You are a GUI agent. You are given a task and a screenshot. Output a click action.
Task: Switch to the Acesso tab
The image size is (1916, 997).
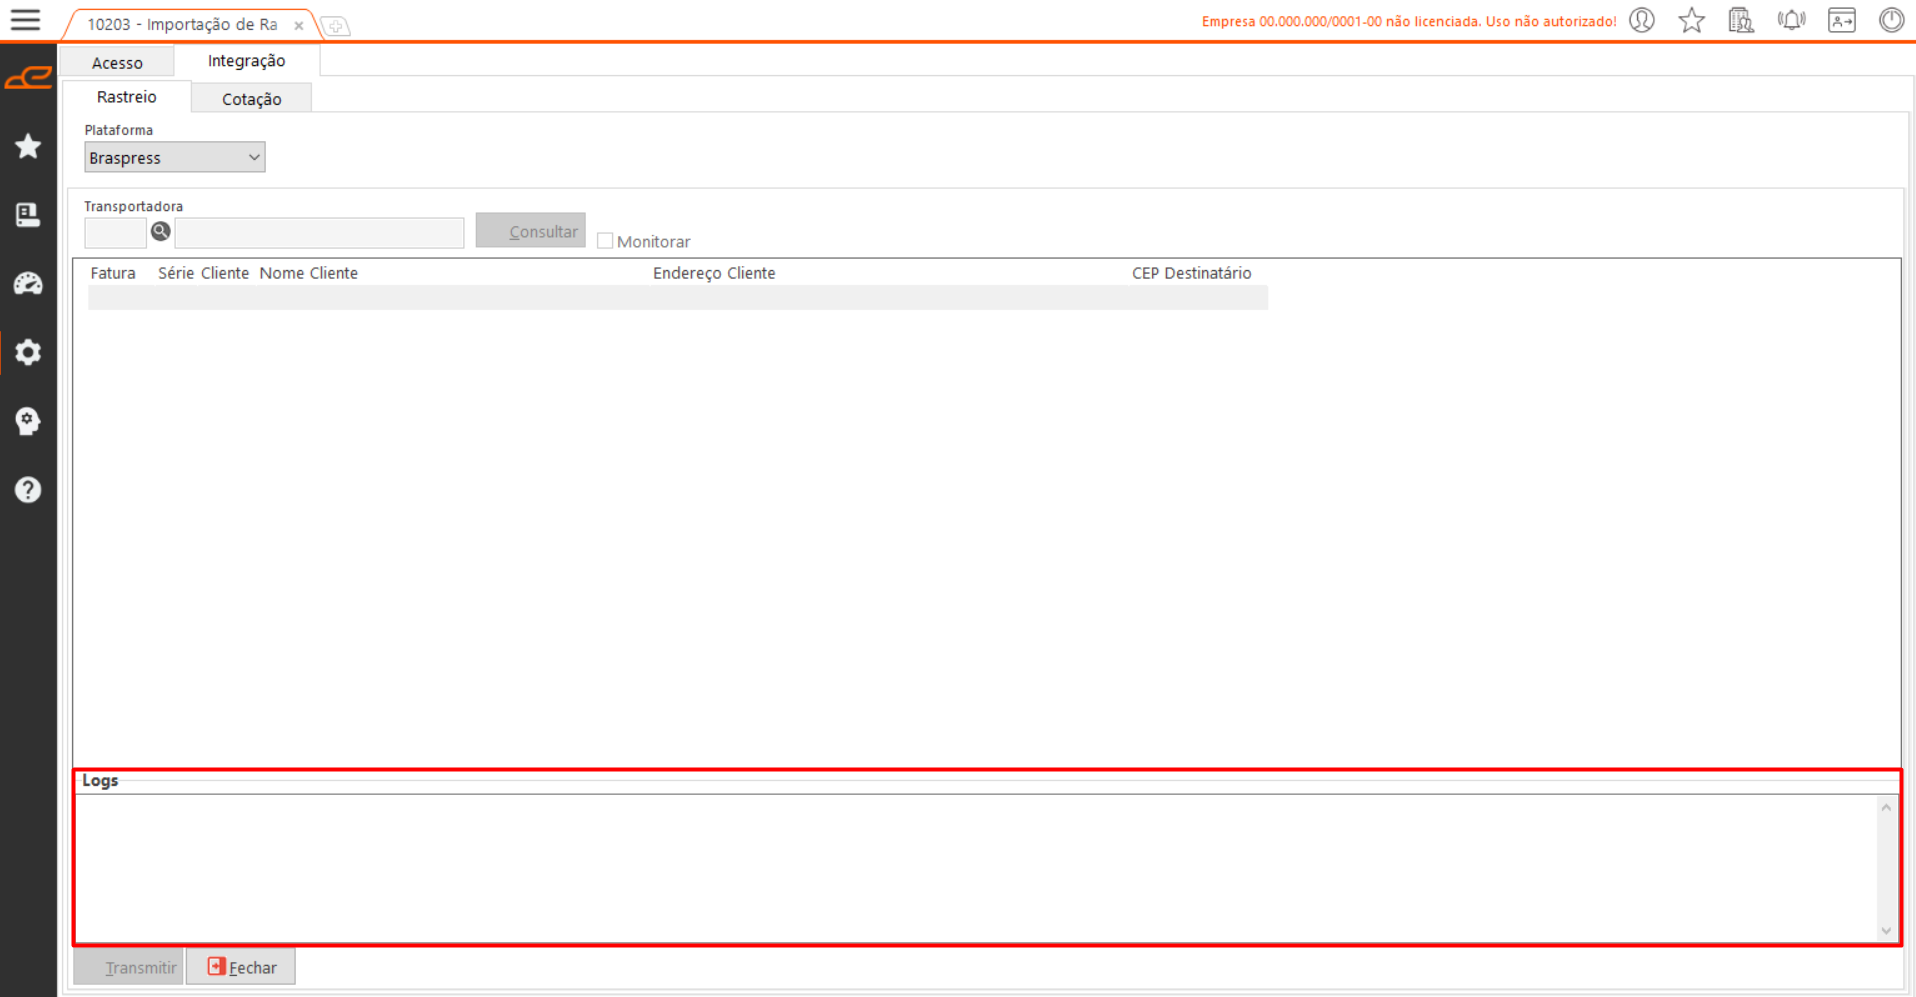click(117, 63)
